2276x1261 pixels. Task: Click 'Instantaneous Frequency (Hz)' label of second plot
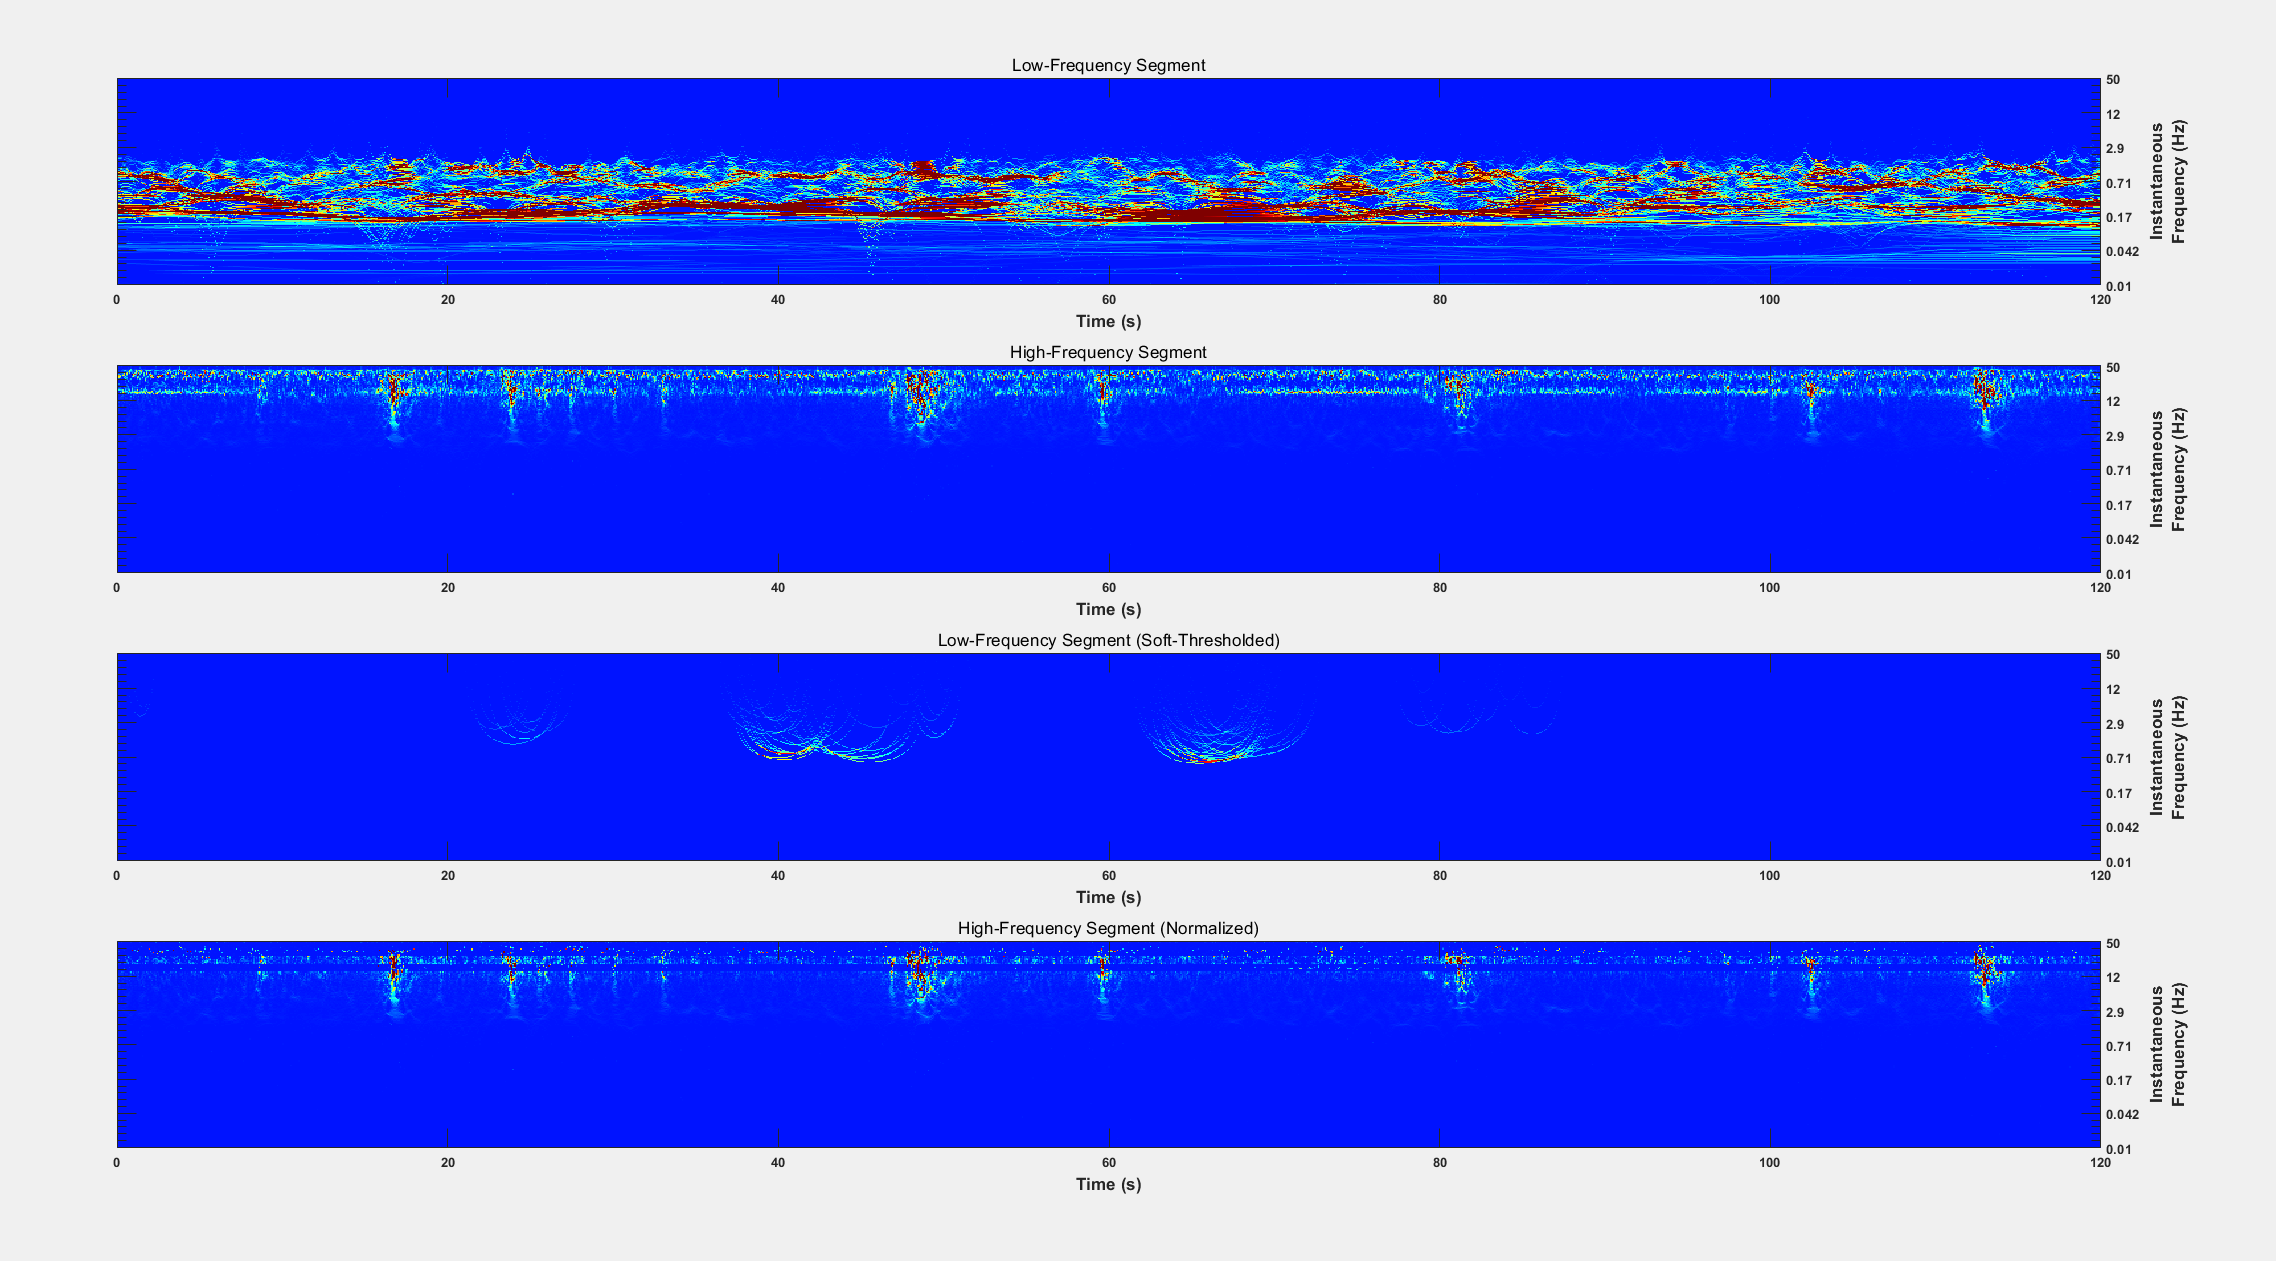click(2168, 470)
